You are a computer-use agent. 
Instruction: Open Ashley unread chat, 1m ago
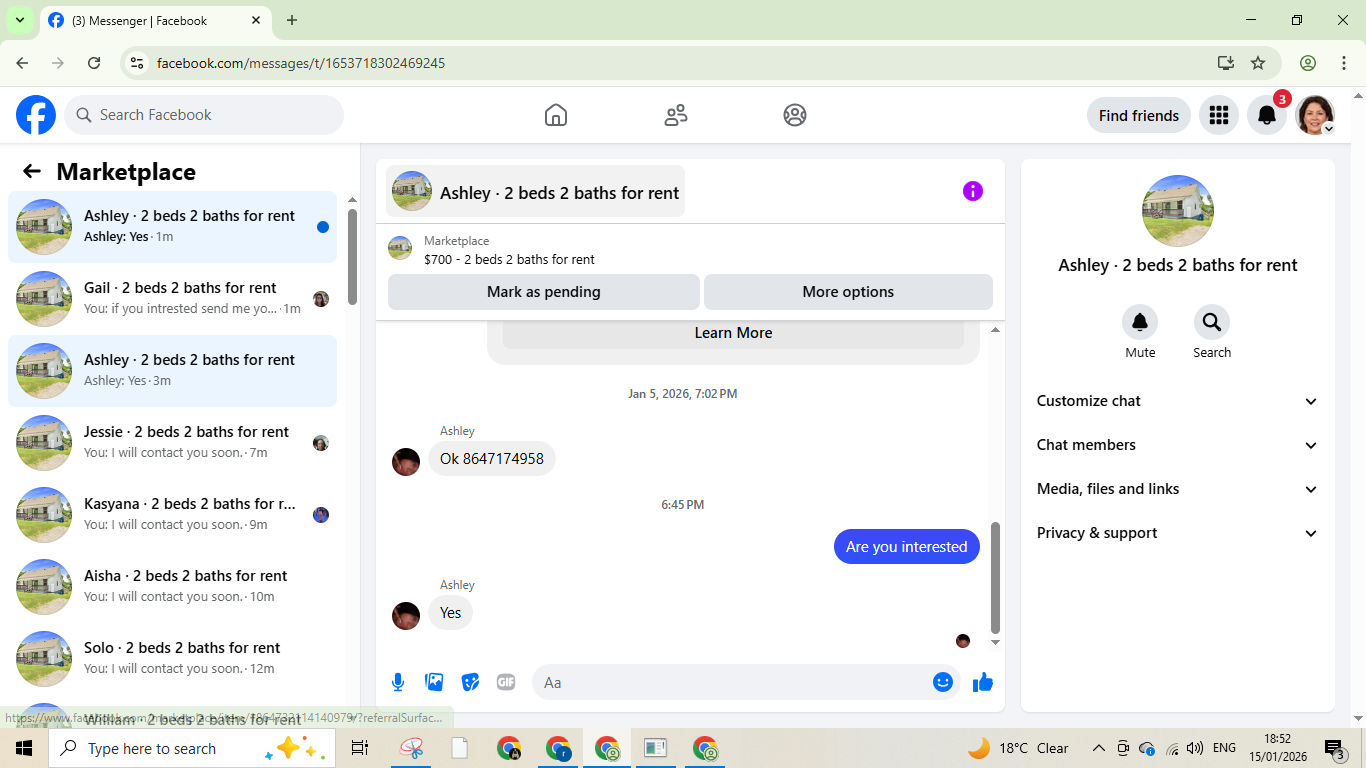(172, 227)
